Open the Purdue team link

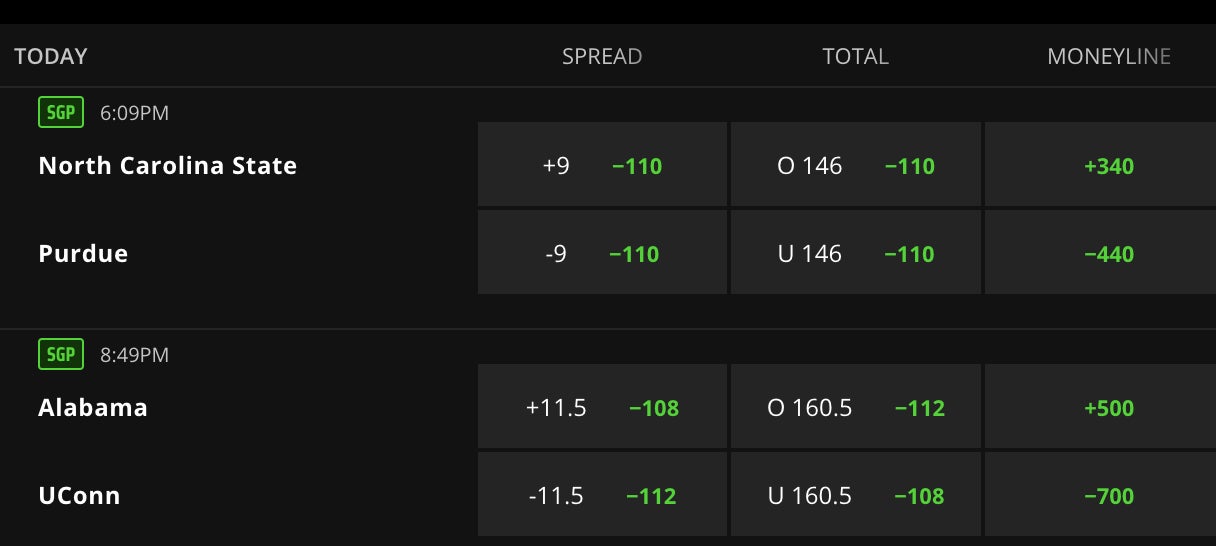click(83, 253)
